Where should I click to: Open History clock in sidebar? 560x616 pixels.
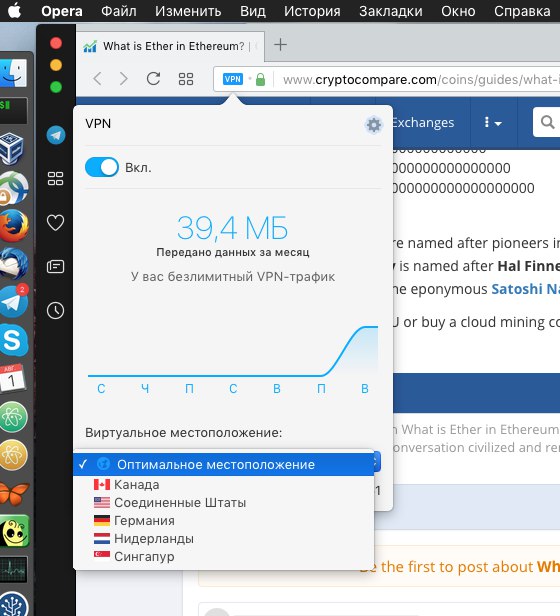tap(55, 310)
